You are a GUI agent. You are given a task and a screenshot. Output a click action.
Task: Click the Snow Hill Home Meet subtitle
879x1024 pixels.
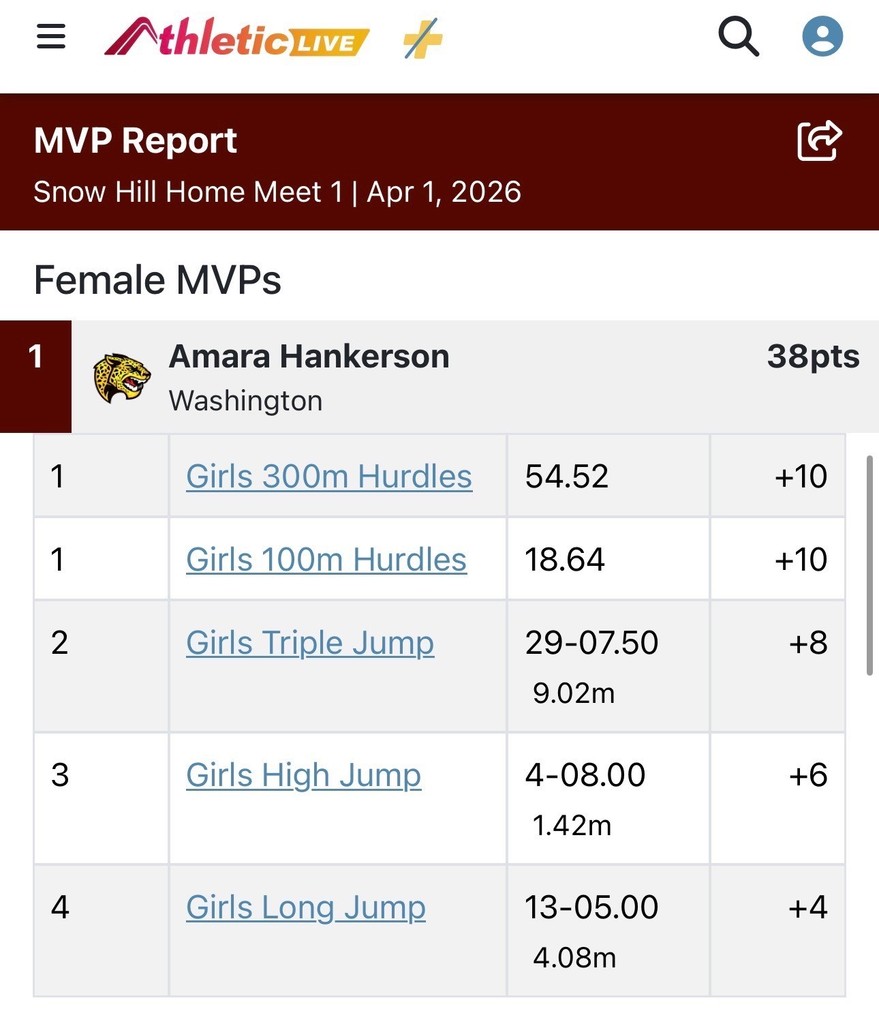click(x=277, y=191)
